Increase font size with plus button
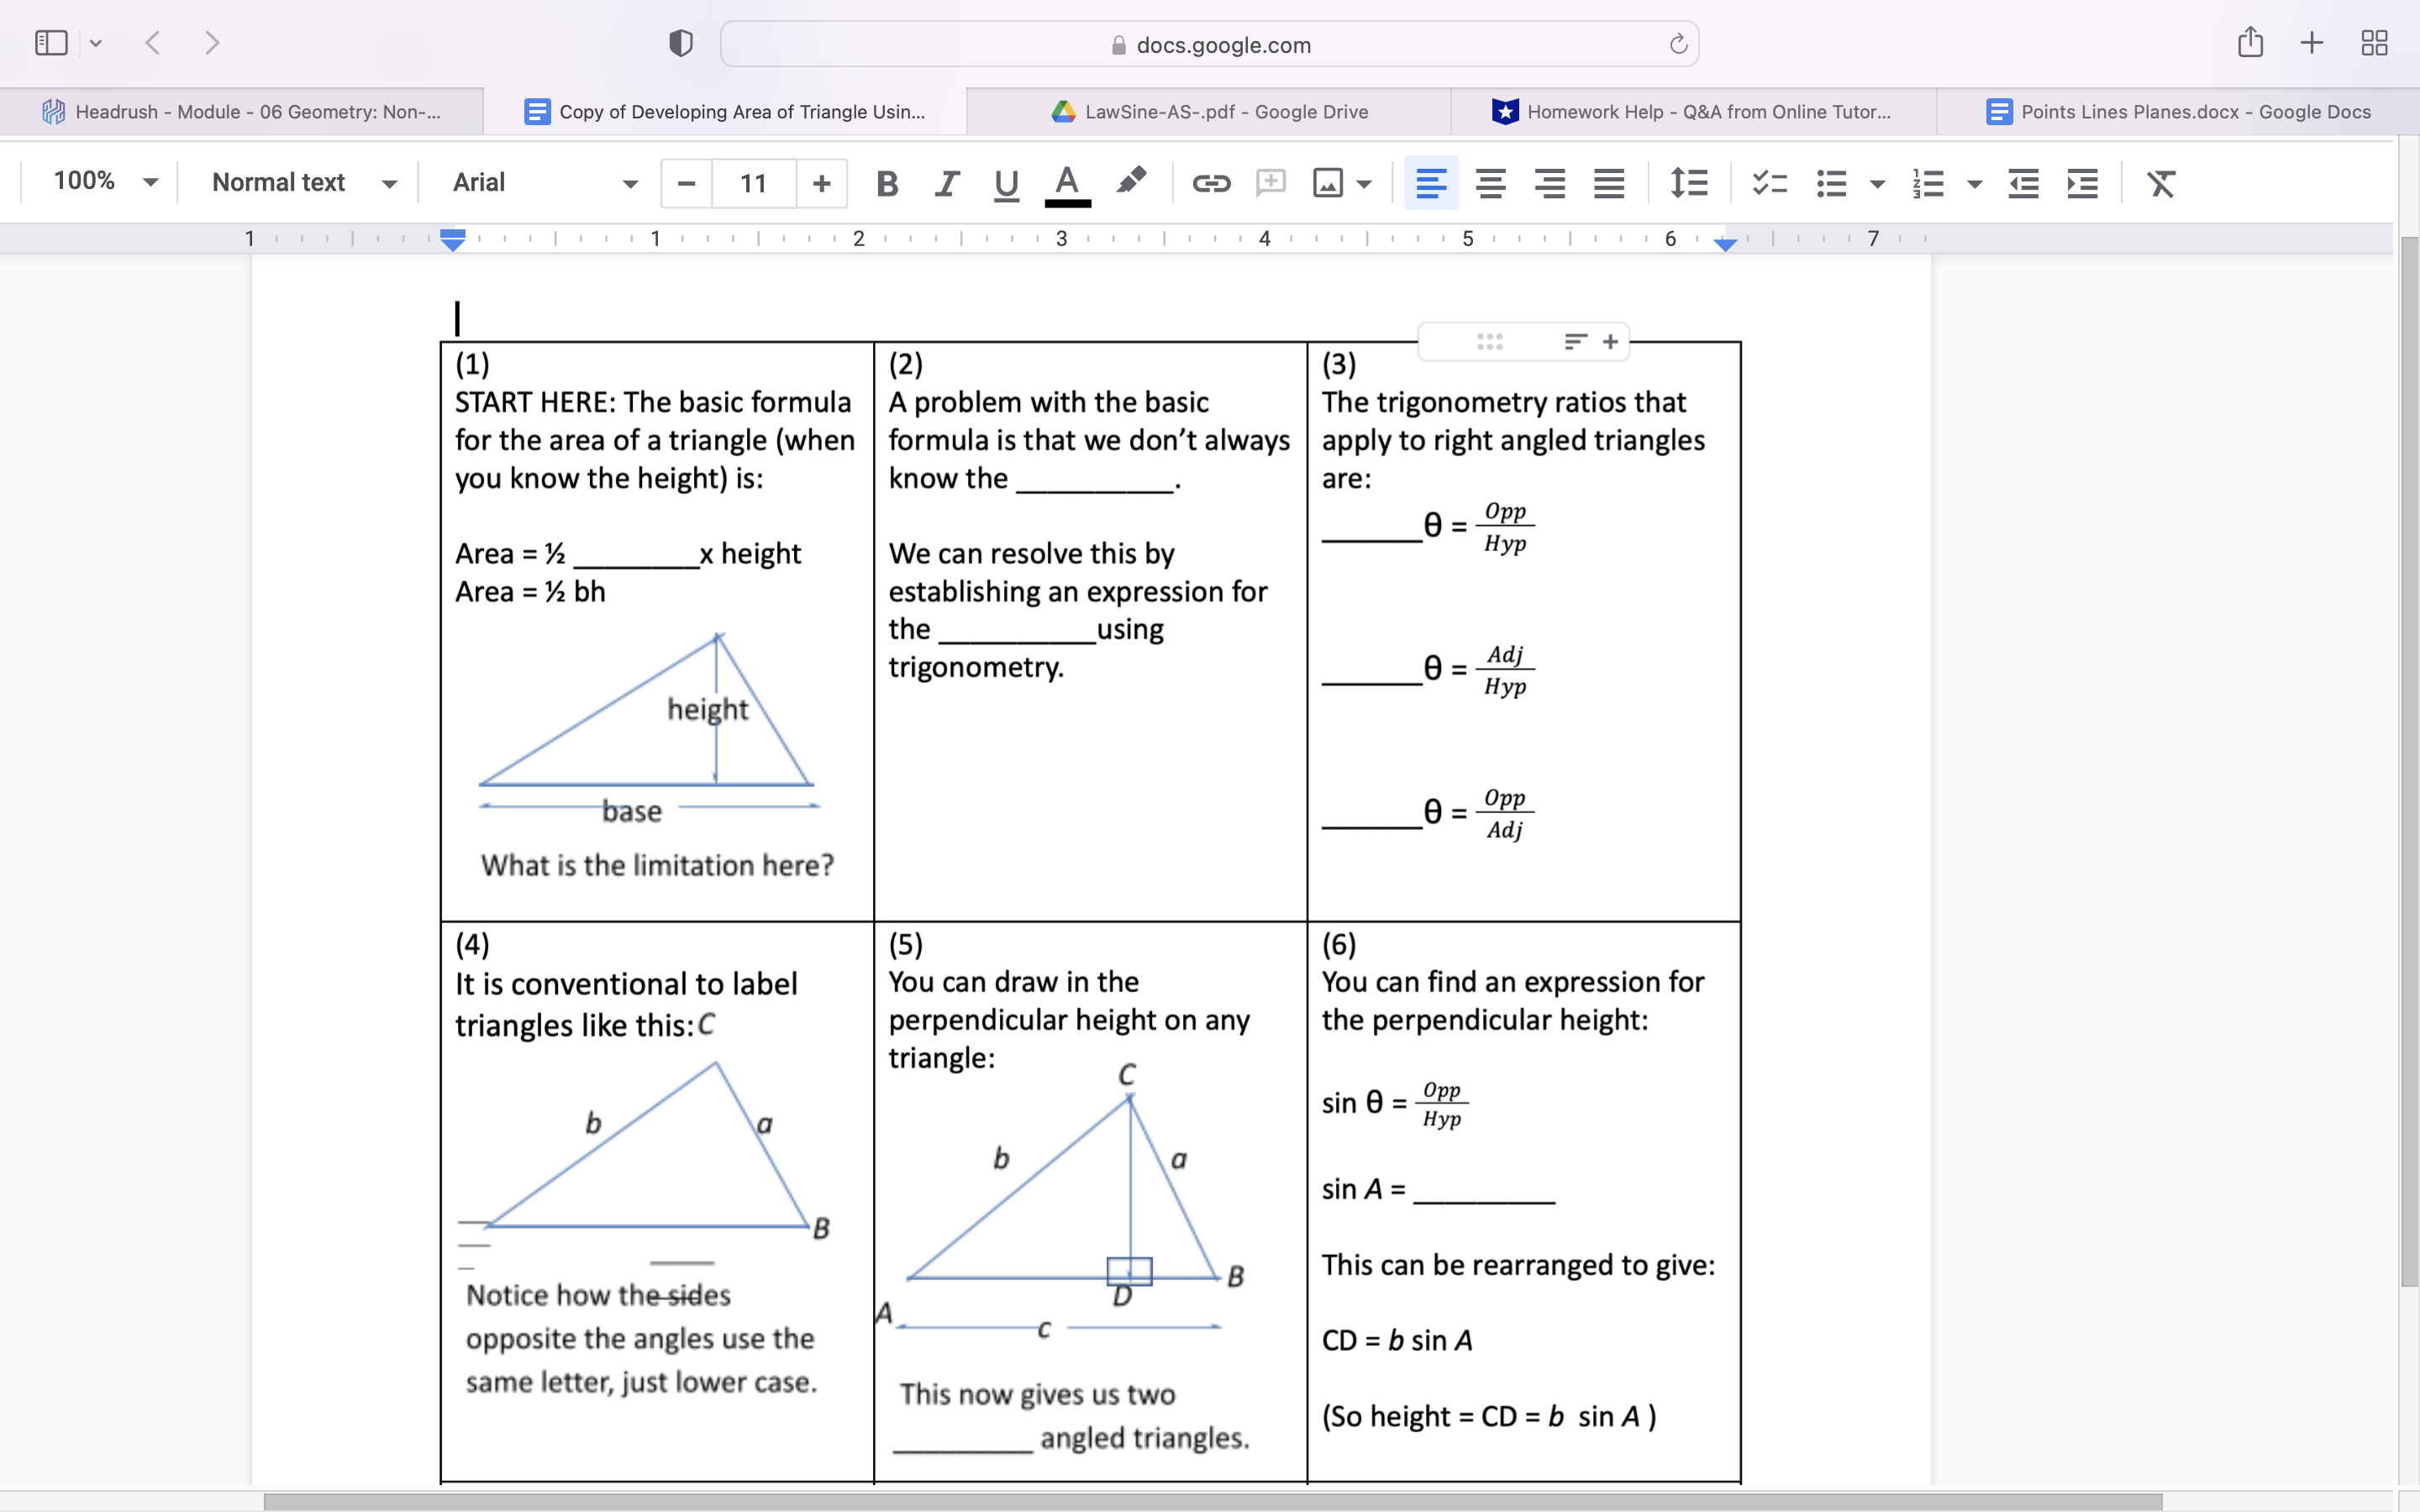 821,183
